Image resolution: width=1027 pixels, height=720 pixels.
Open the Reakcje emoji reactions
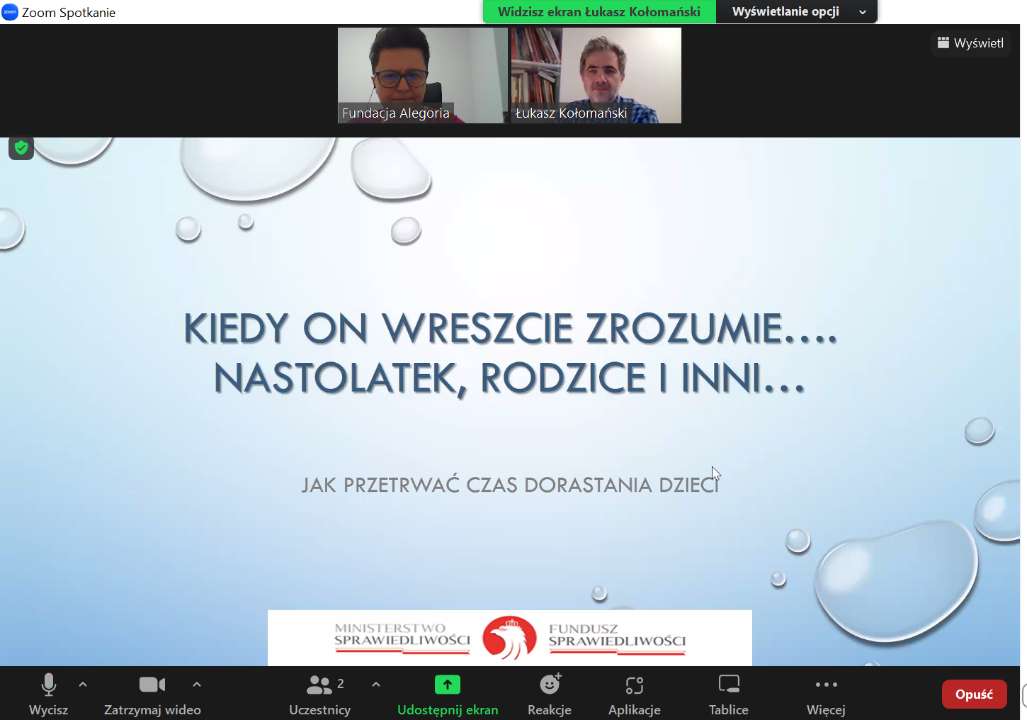click(x=549, y=685)
